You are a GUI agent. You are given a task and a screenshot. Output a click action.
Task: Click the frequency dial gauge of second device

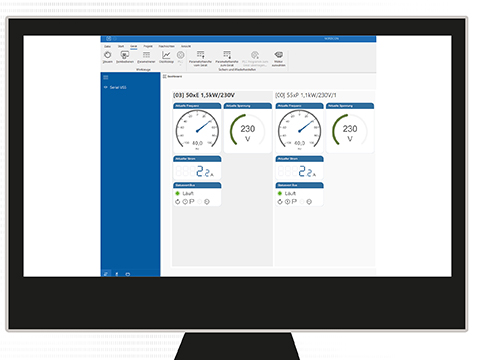pos(299,130)
